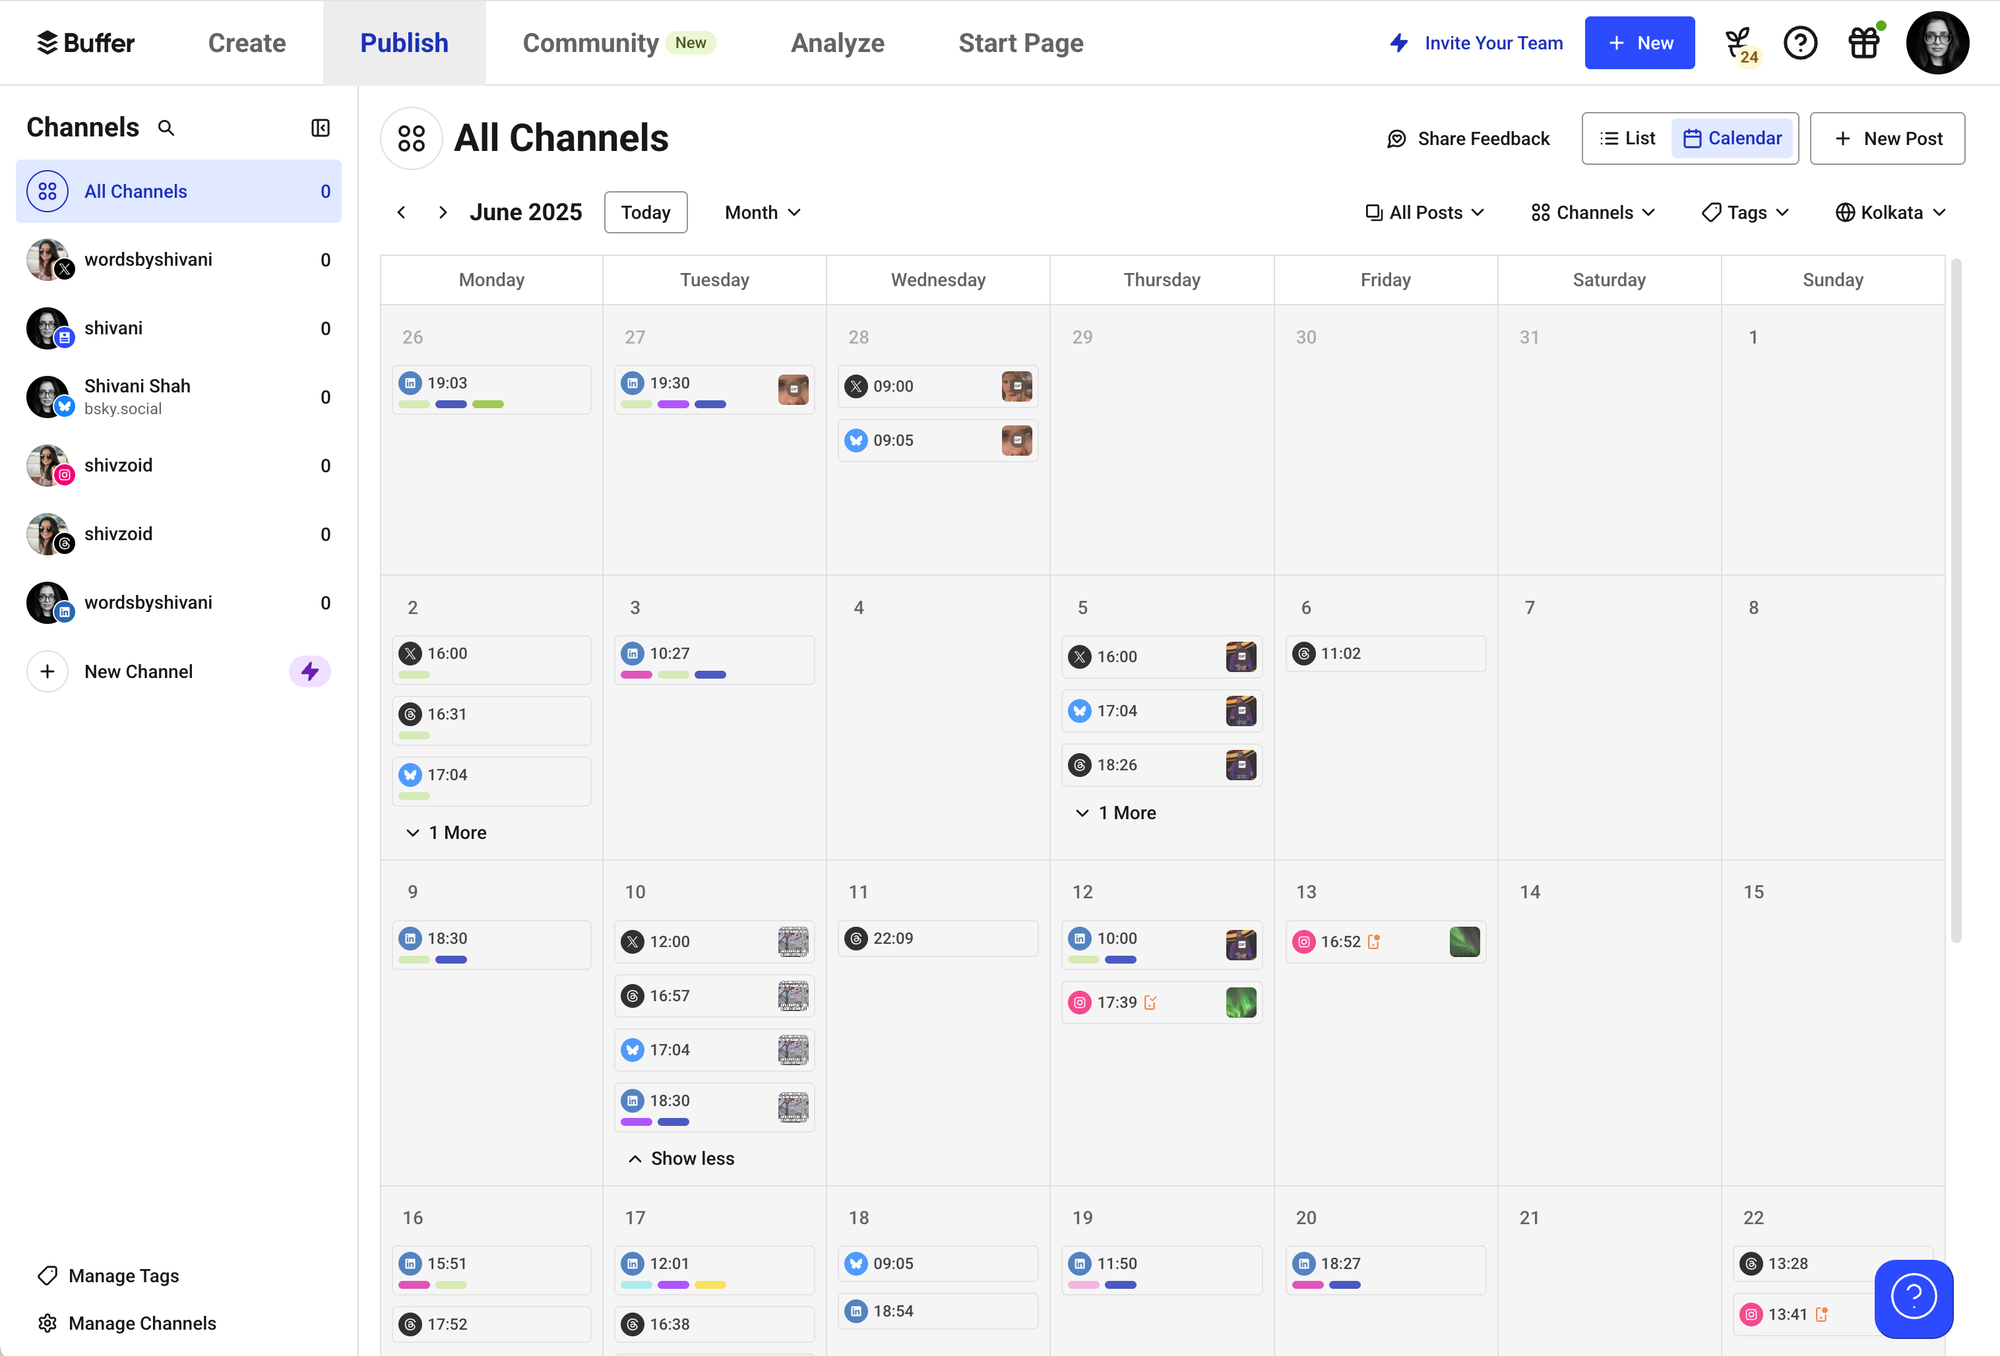Open the Month view dropdown
The height and width of the screenshot is (1356, 2000).
point(762,212)
